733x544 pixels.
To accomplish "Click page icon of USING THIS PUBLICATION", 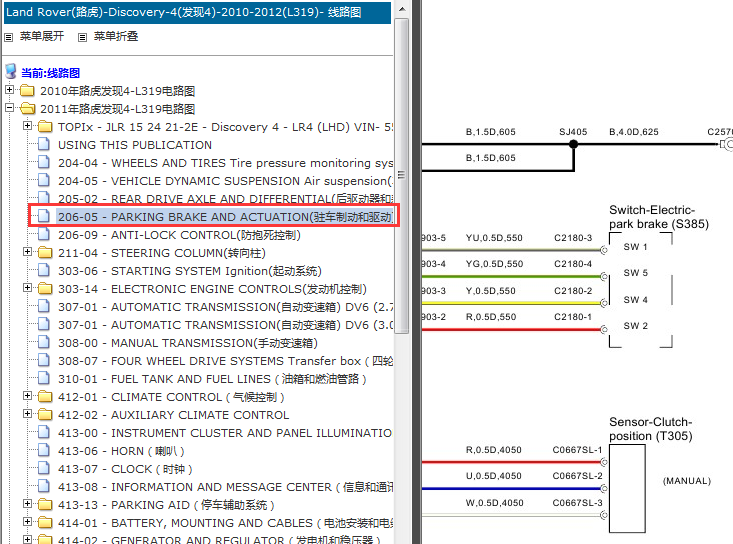I will point(44,144).
